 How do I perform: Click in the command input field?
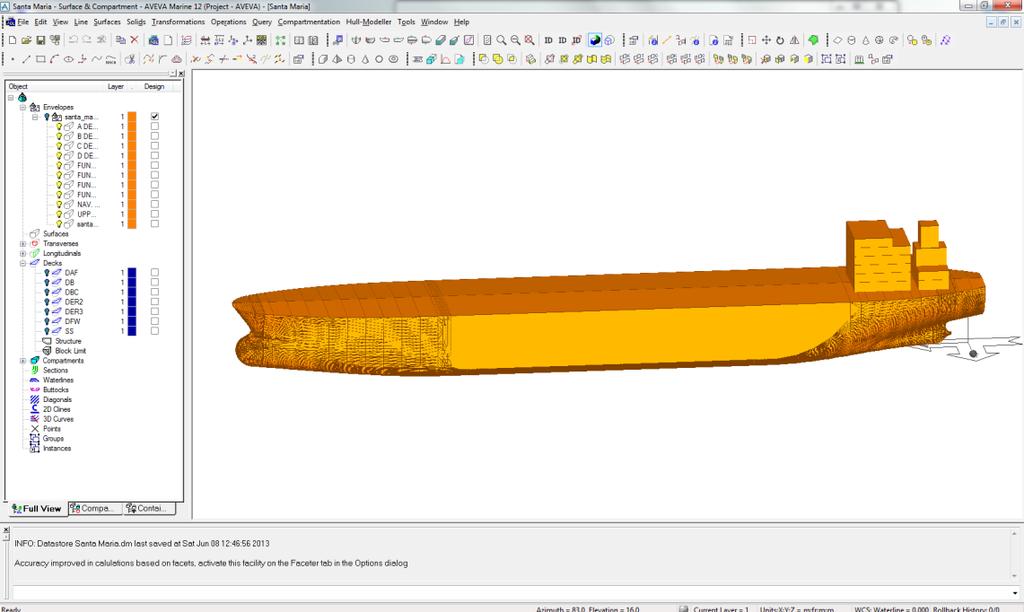coord(509,593)
